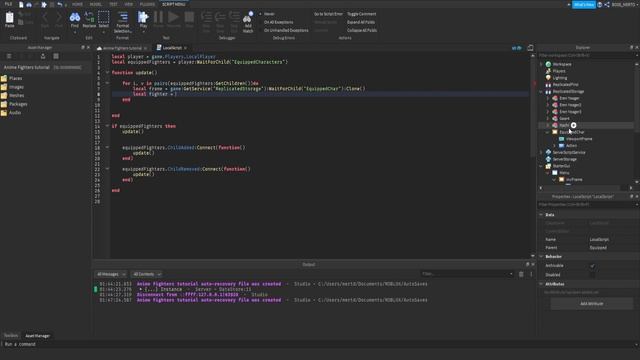Click the Add Attribute button
This screenshot has height=360, width=640.
[x=591, y=304]
